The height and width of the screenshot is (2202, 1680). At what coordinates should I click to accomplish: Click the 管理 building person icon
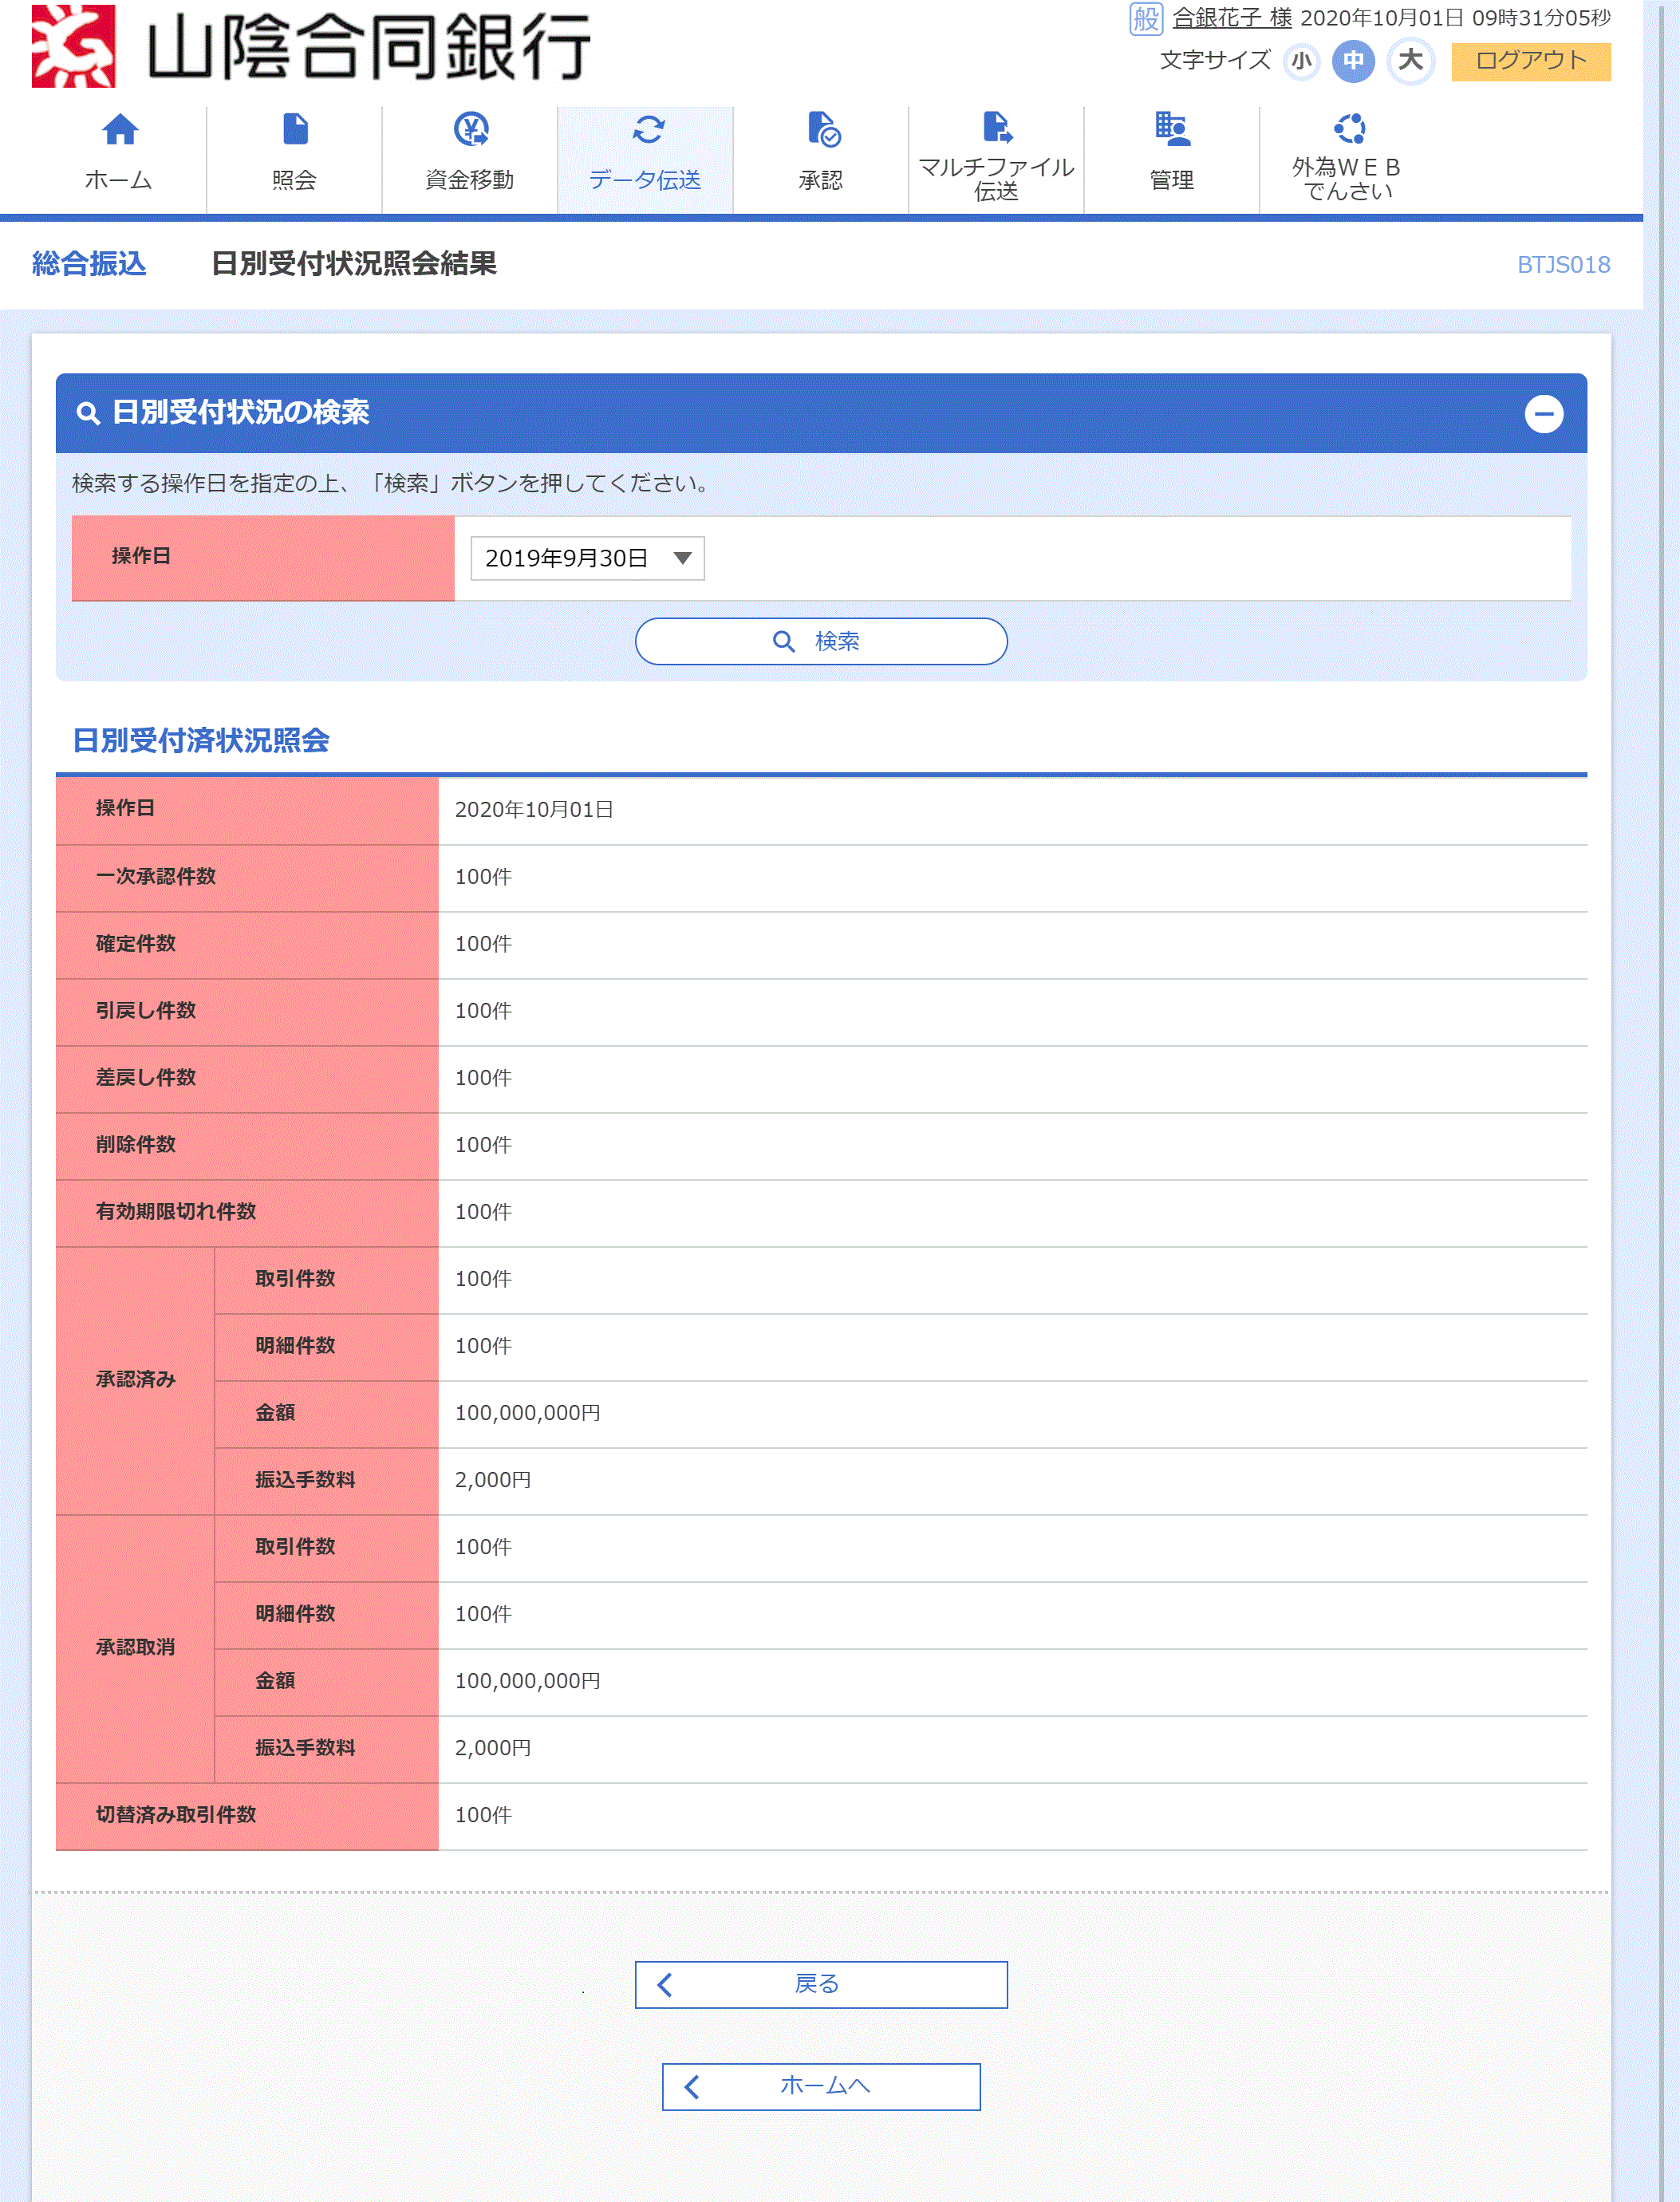[x=1171, y=129]
